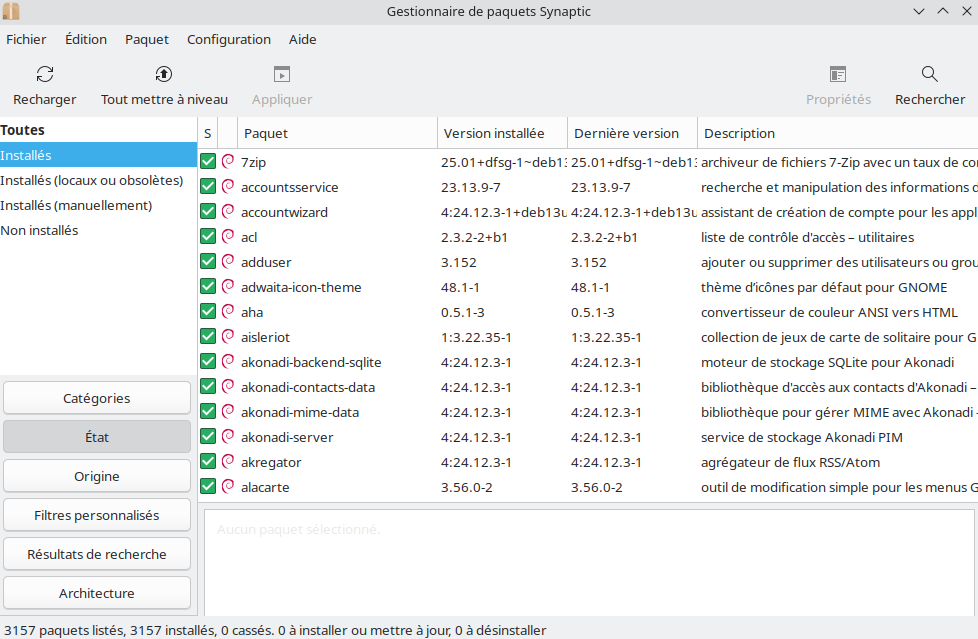Click the Tout mettre à niveau icon
This screenshot has width=978, height=639.
click(x=164, y=74)
